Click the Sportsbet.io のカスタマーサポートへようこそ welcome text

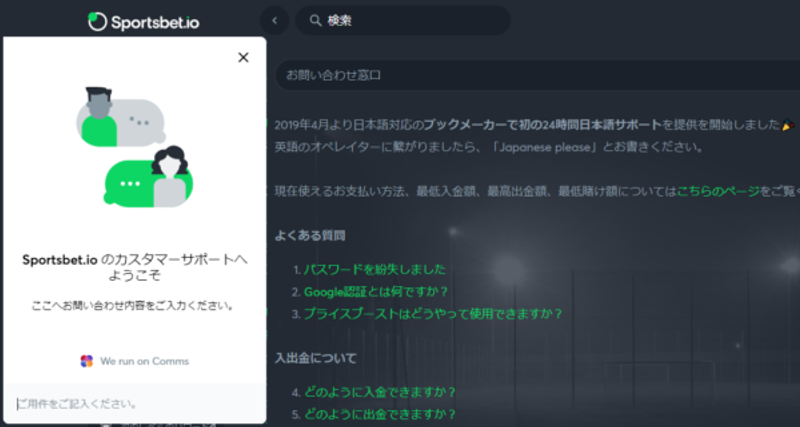click(x=135, y=267)
